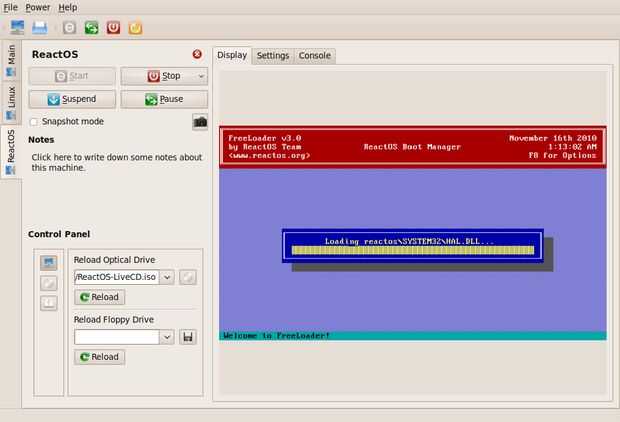Select the third icon in the Control Panel sidebar
This screenshot has width=620, height=422.
click(49, 303)
